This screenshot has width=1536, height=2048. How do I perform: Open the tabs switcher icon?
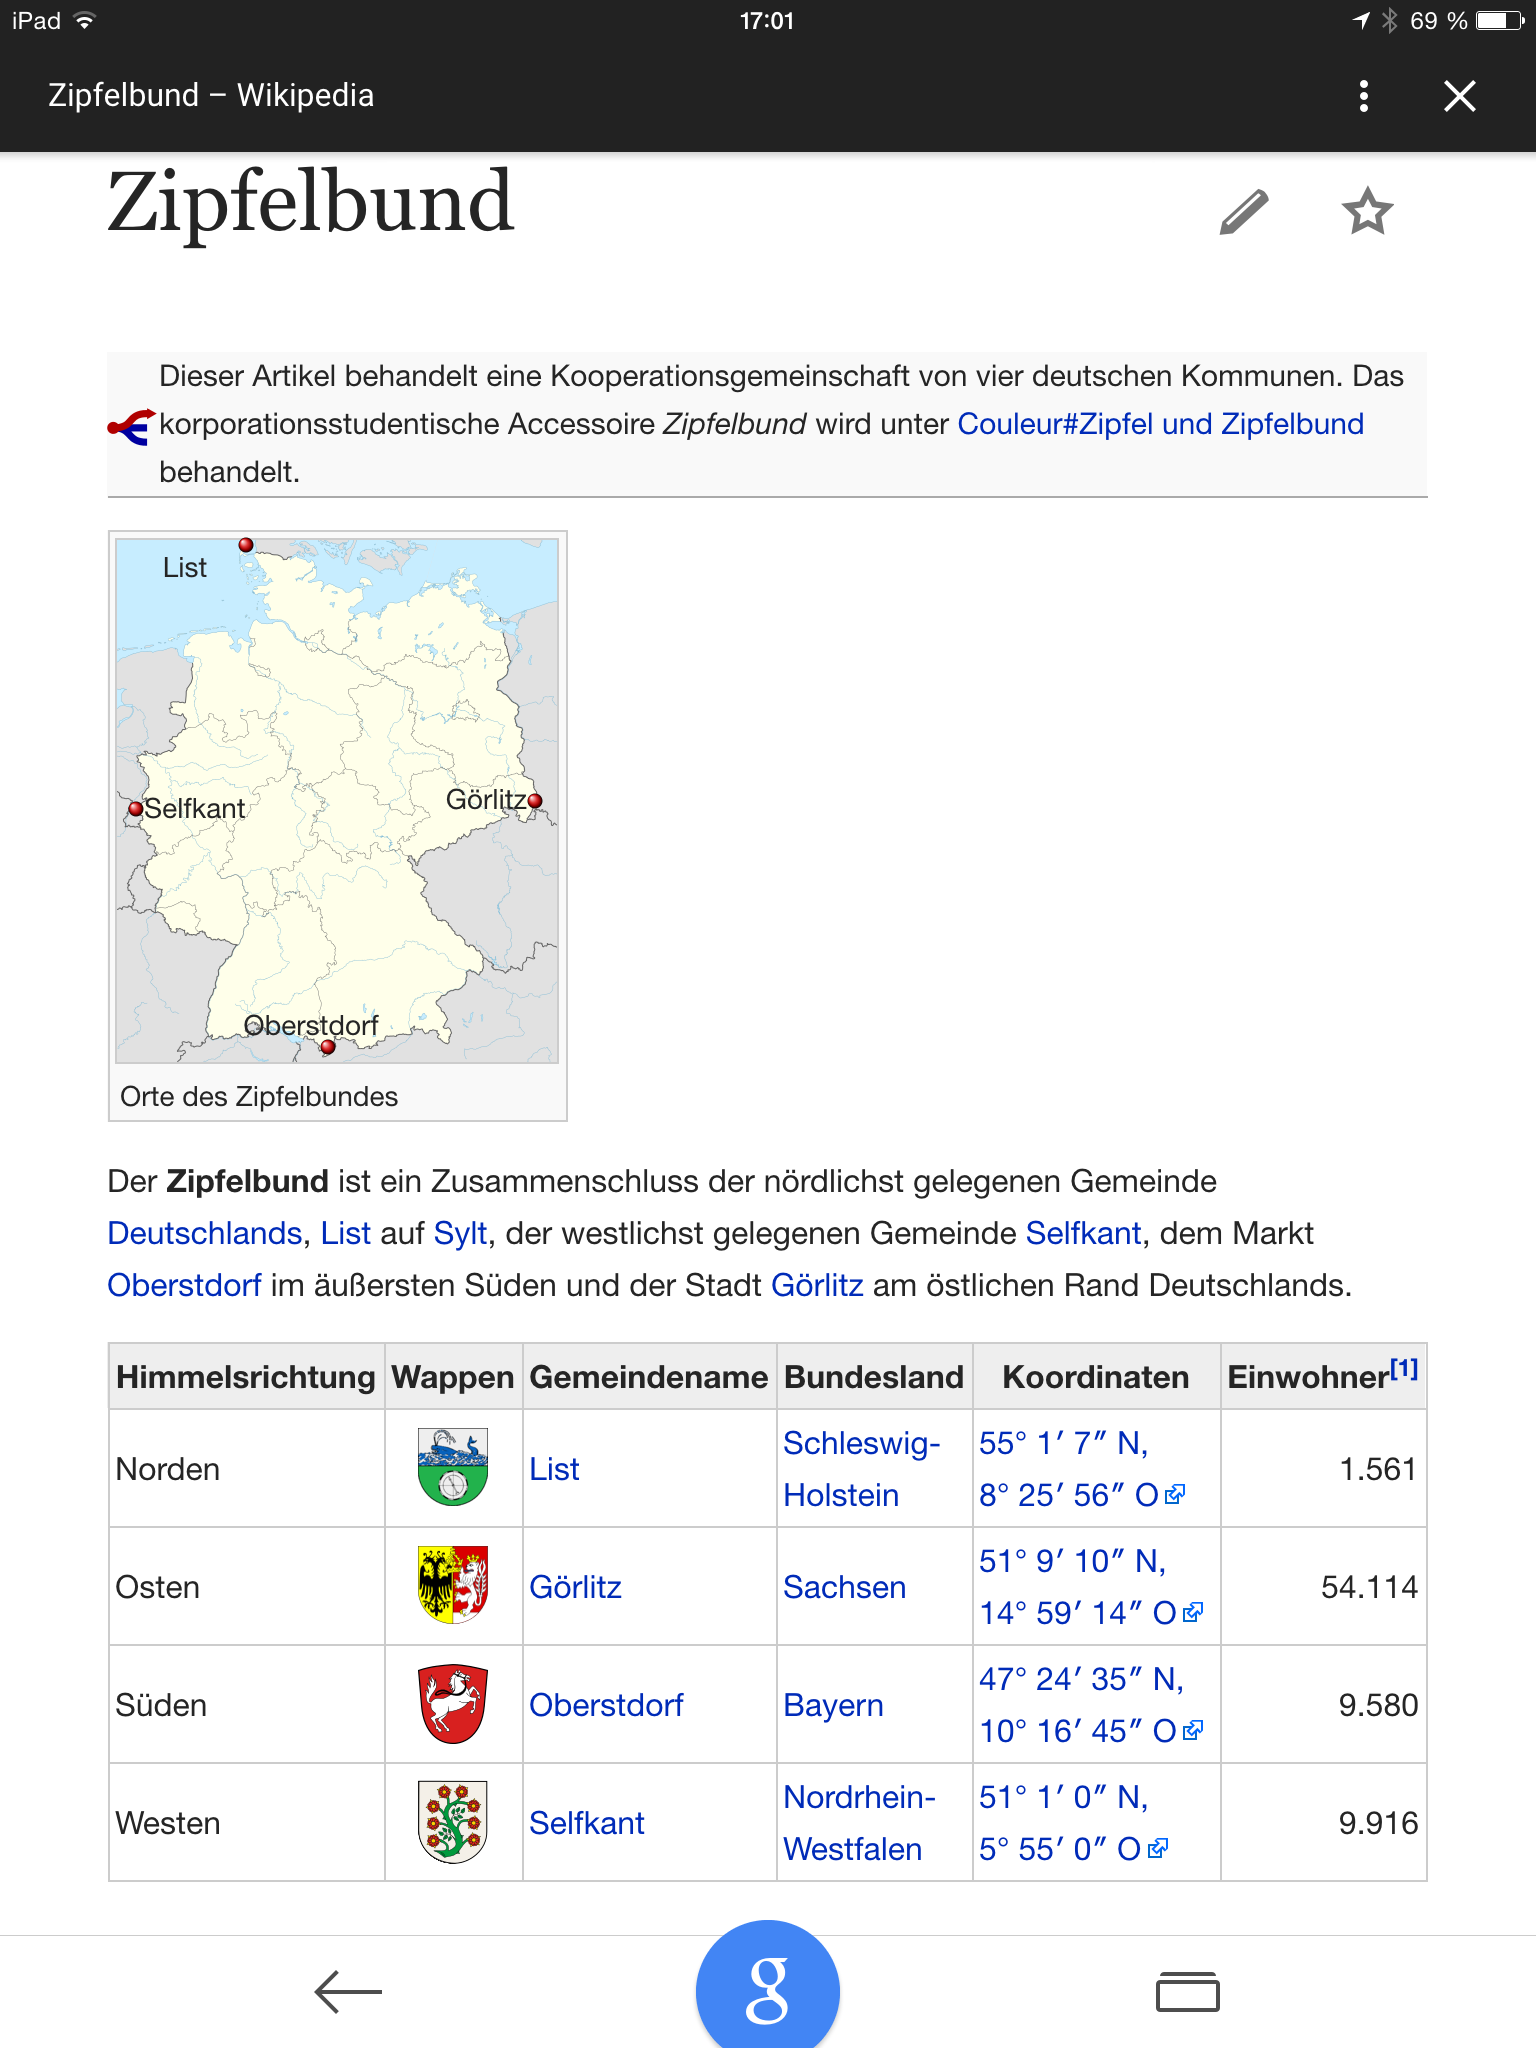1187,1991
